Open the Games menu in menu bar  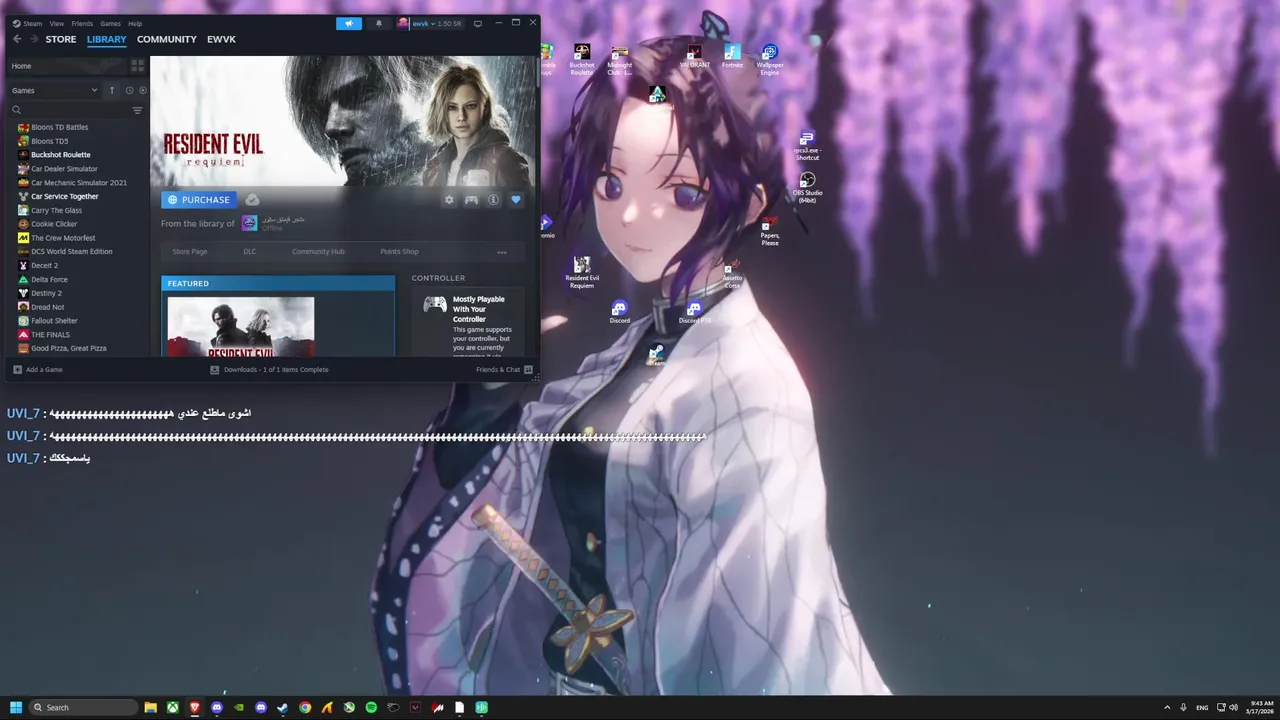pyautogui.click(x=110, y=23)
